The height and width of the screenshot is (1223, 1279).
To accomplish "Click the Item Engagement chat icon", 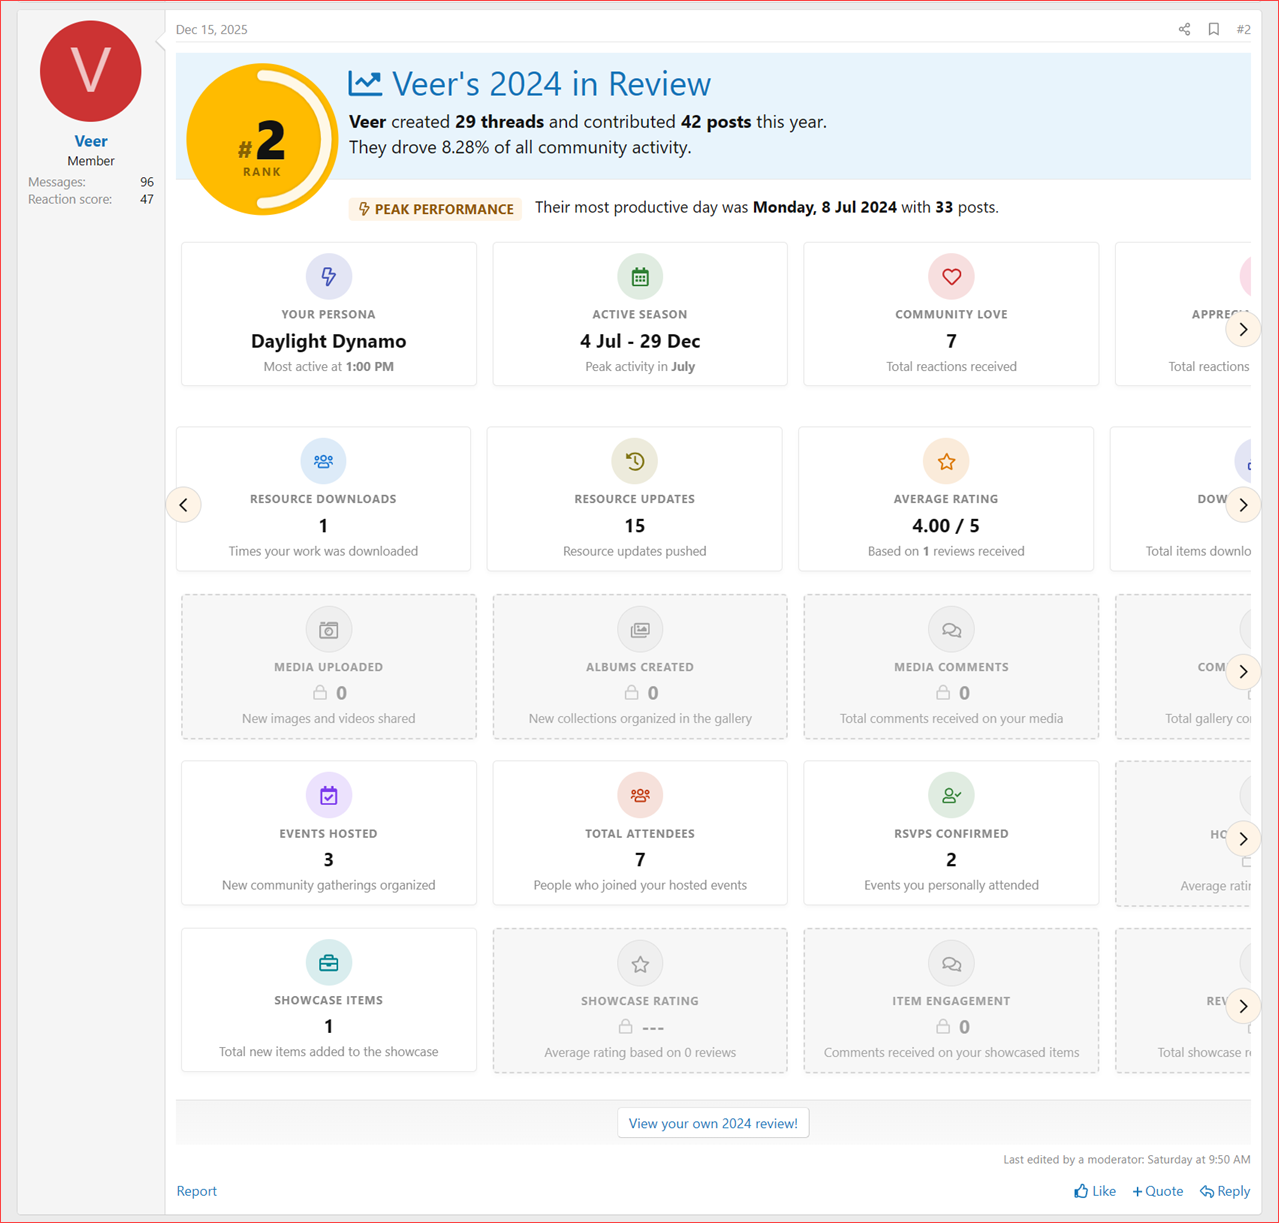I will coord(951,964).
